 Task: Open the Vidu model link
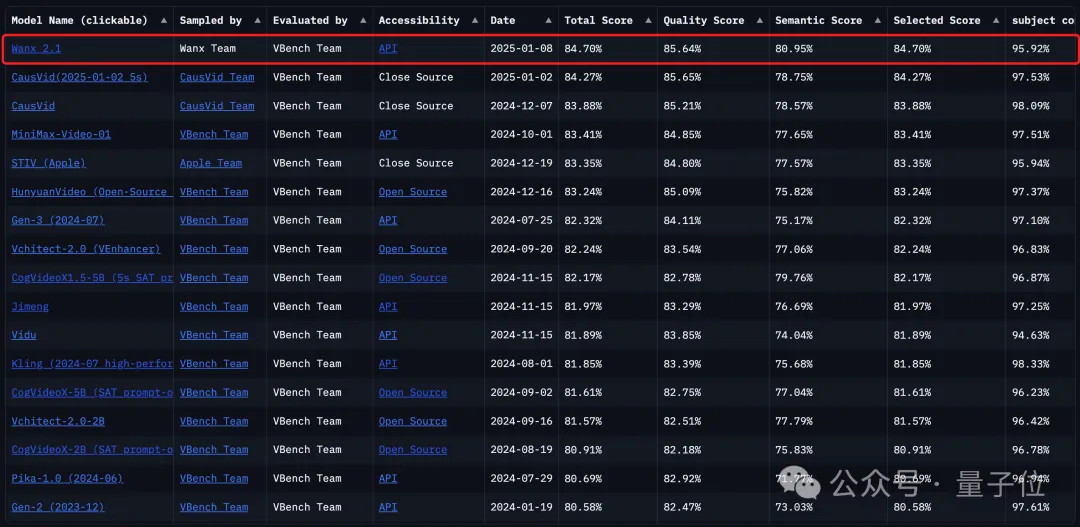click(24, 335)
